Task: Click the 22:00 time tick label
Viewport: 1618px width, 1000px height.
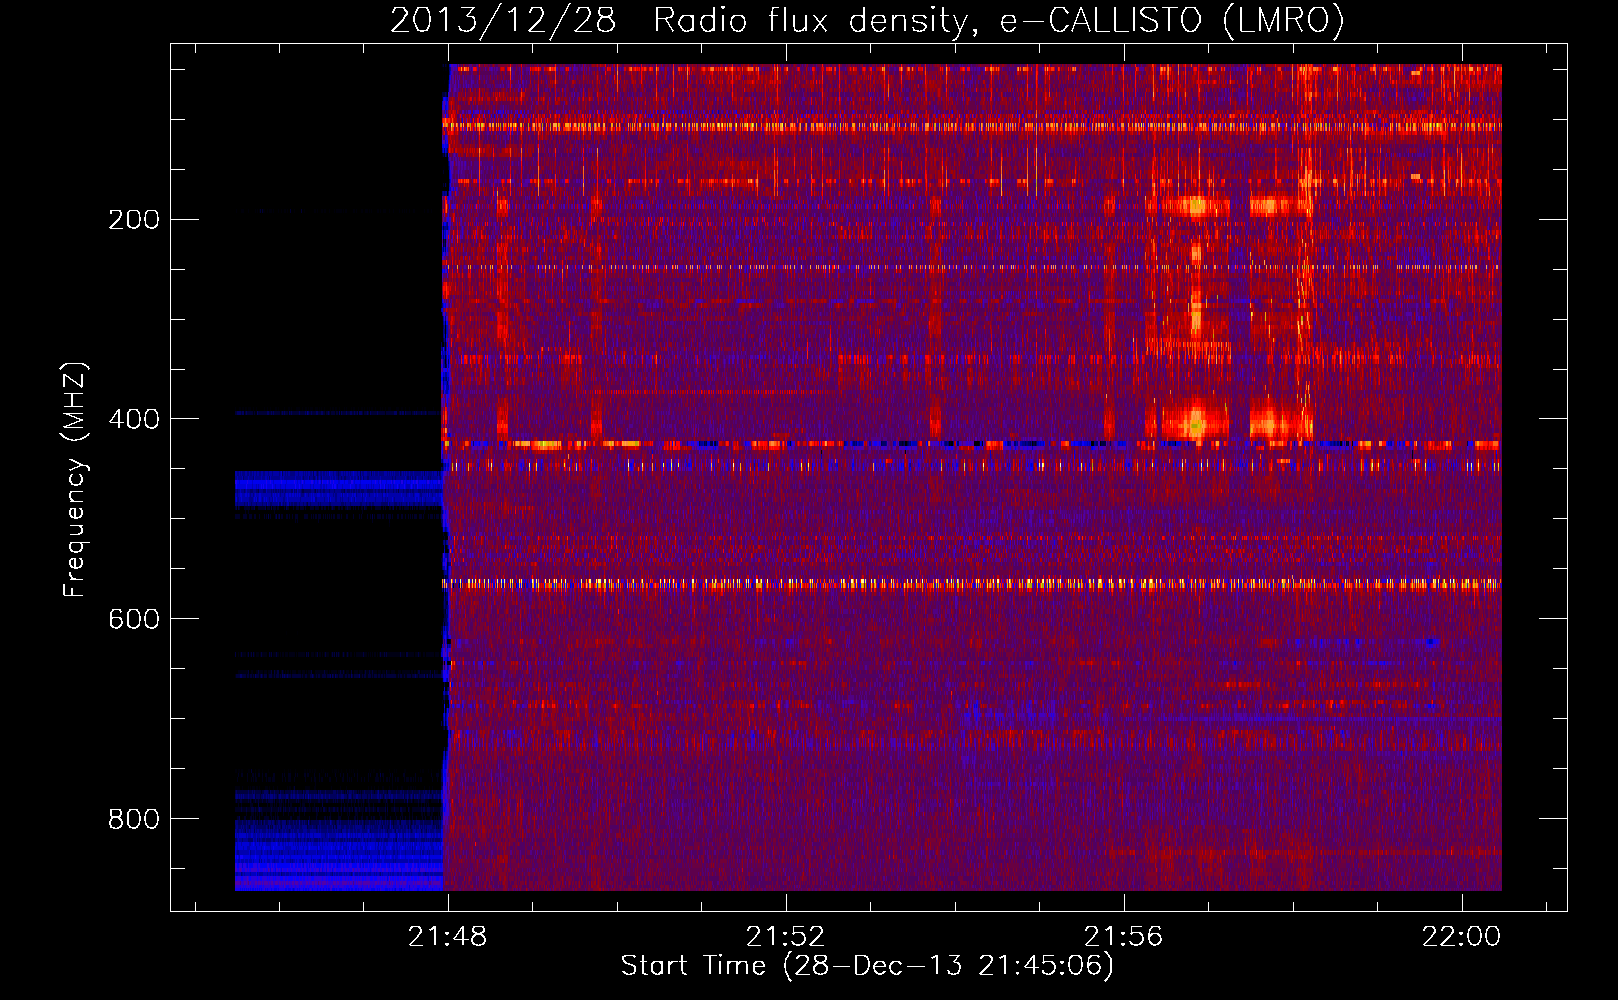Action: pos(1462,936)
